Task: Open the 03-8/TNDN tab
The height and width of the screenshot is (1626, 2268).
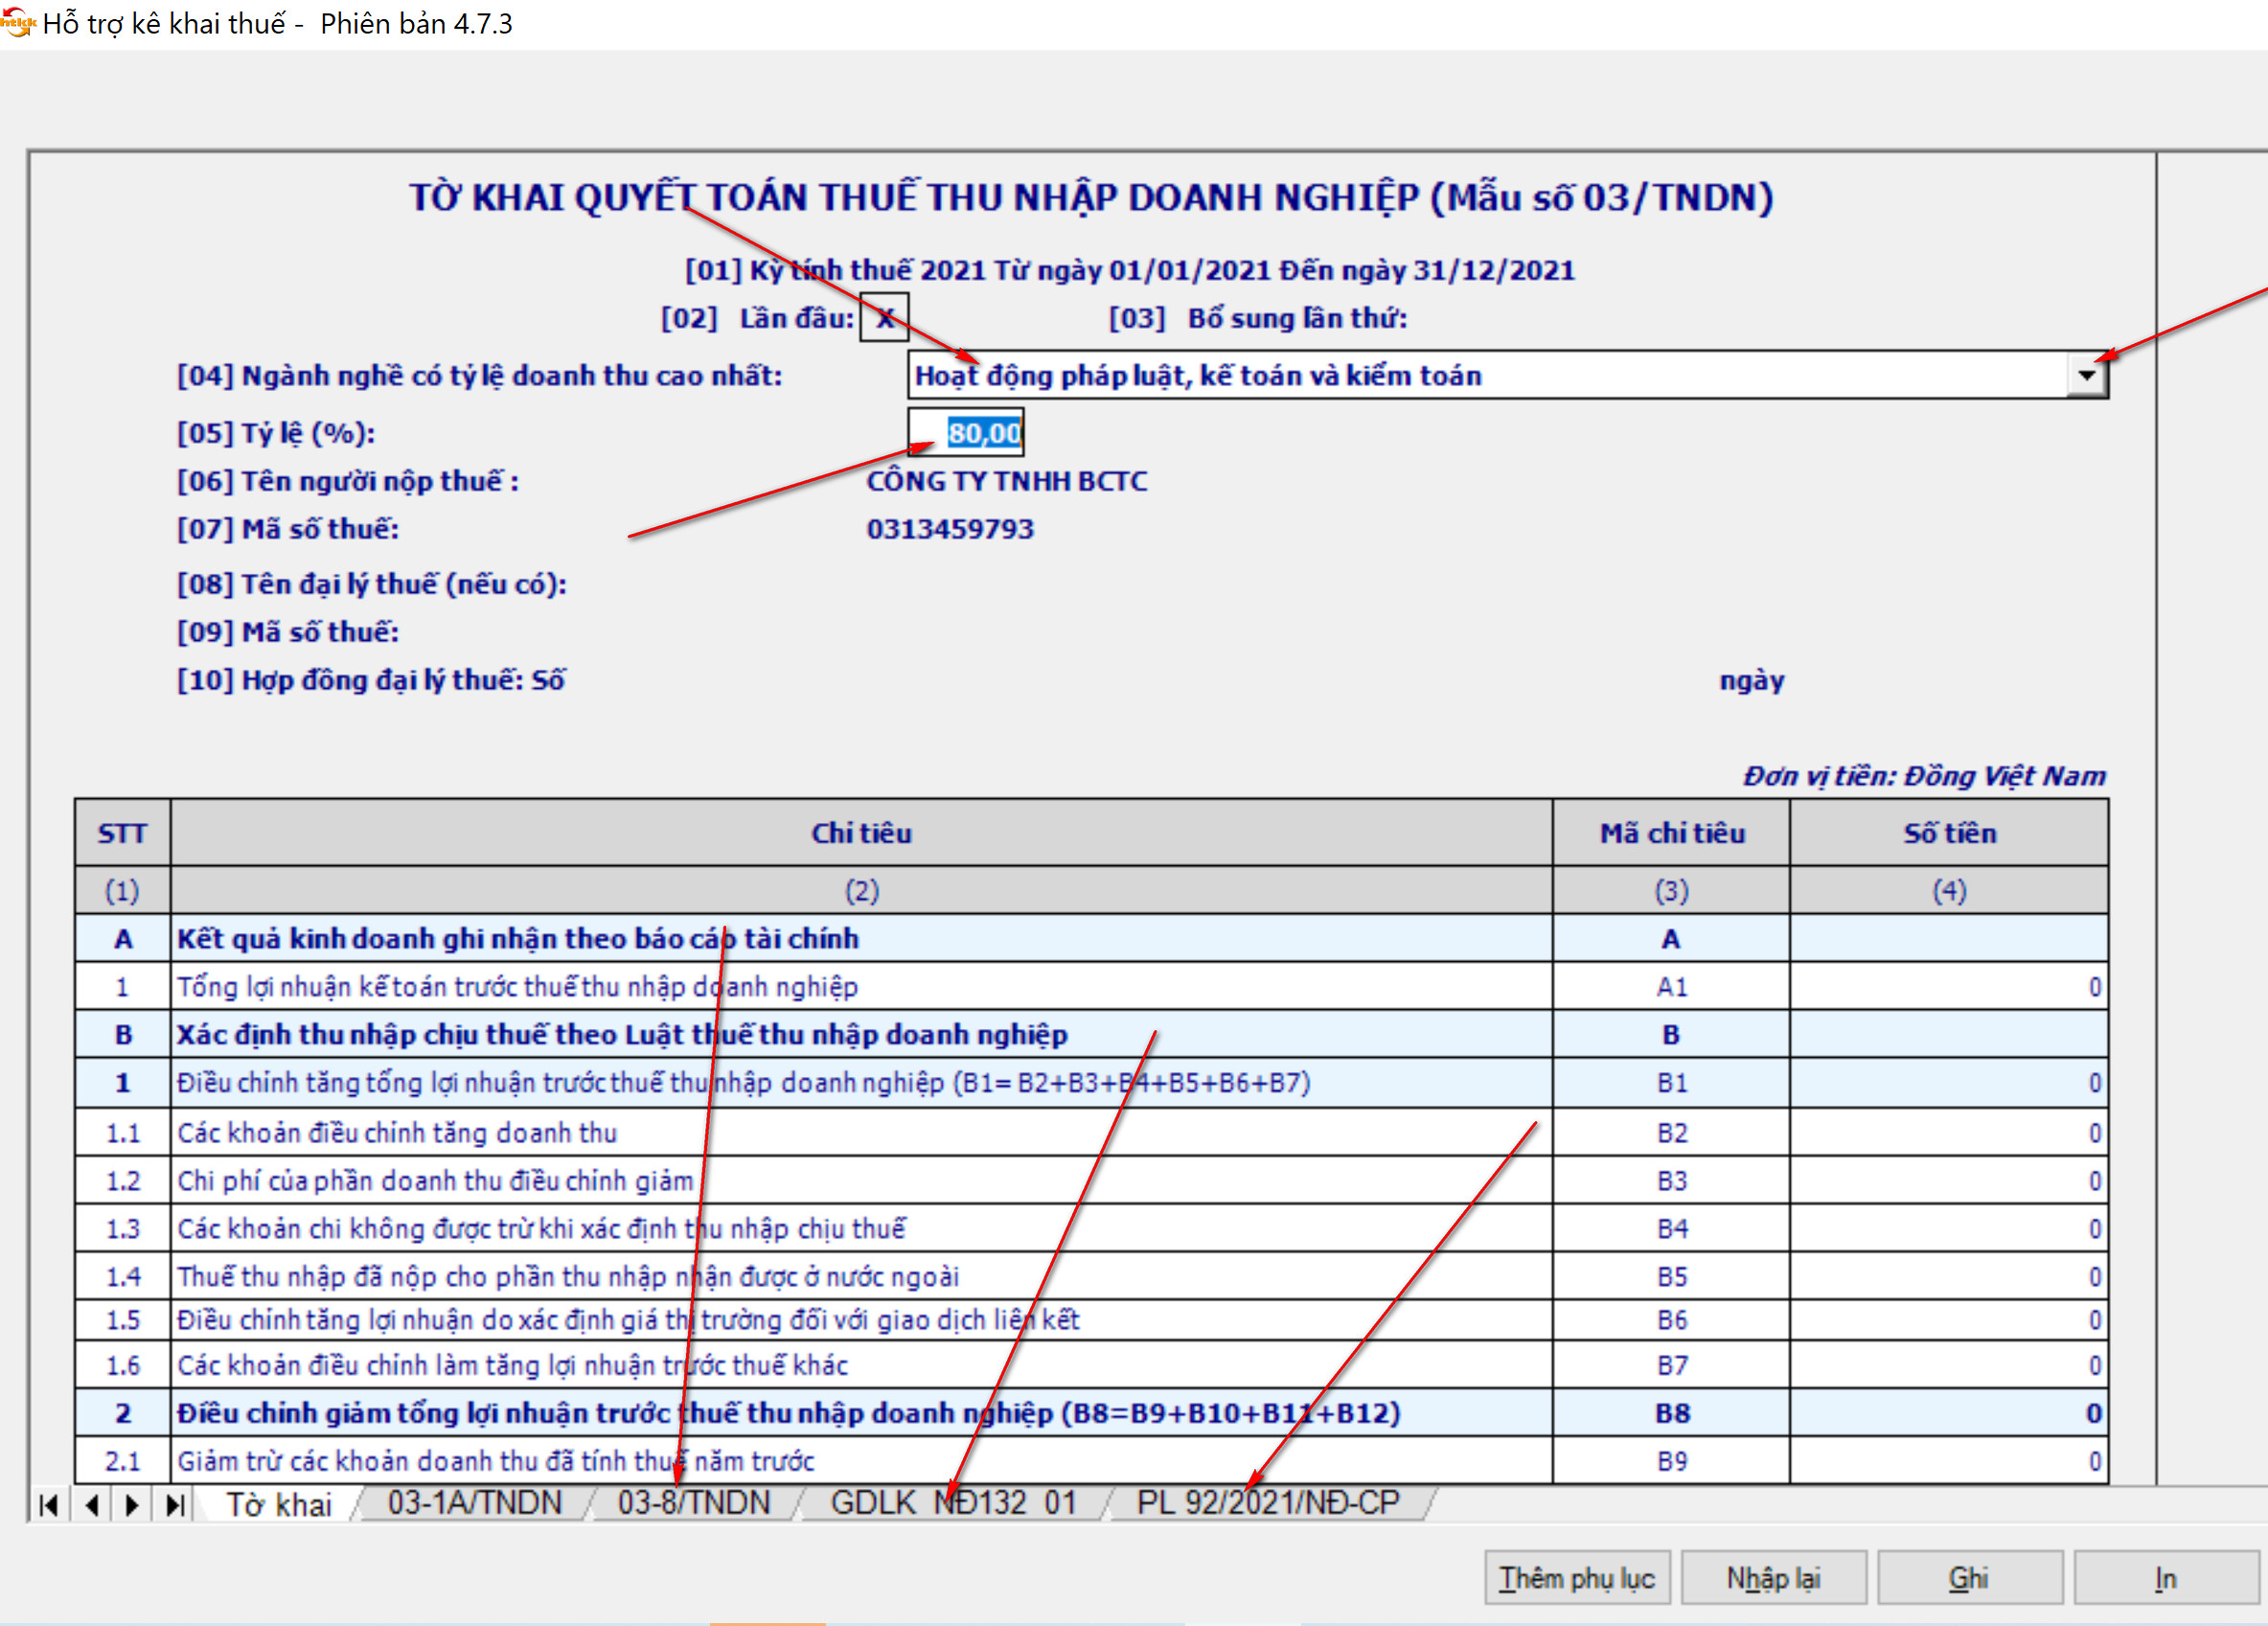Action: click(x=694, y=1503)
